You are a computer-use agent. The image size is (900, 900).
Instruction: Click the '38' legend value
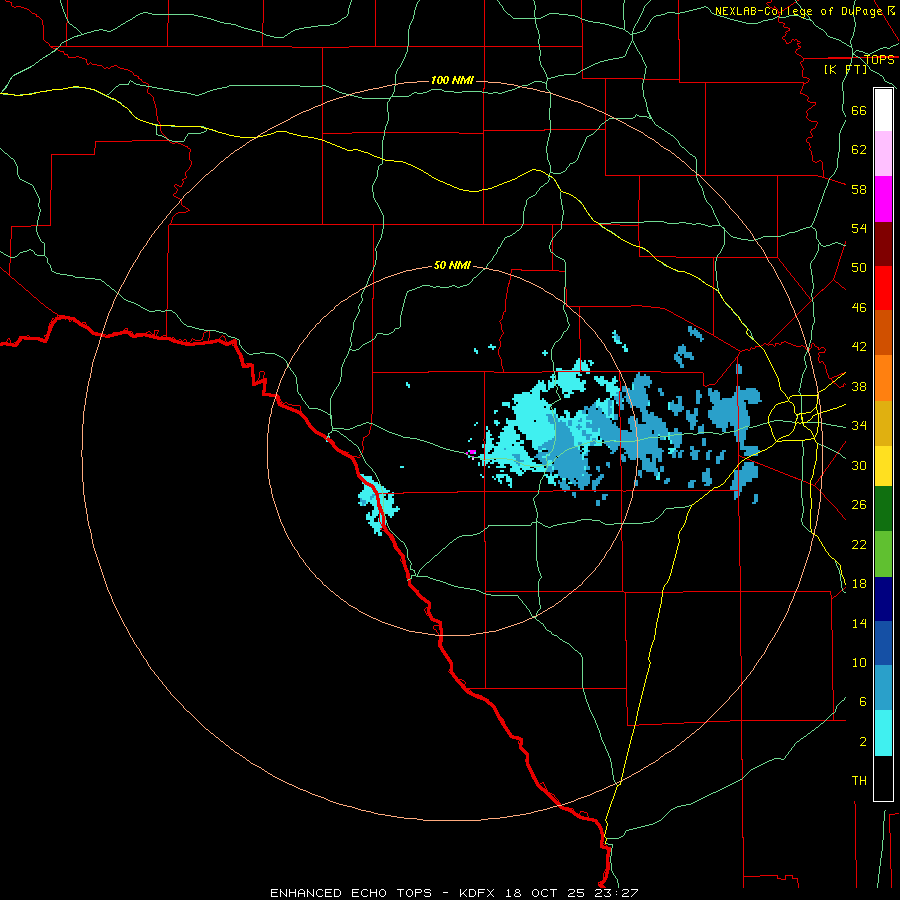(859, 386)
